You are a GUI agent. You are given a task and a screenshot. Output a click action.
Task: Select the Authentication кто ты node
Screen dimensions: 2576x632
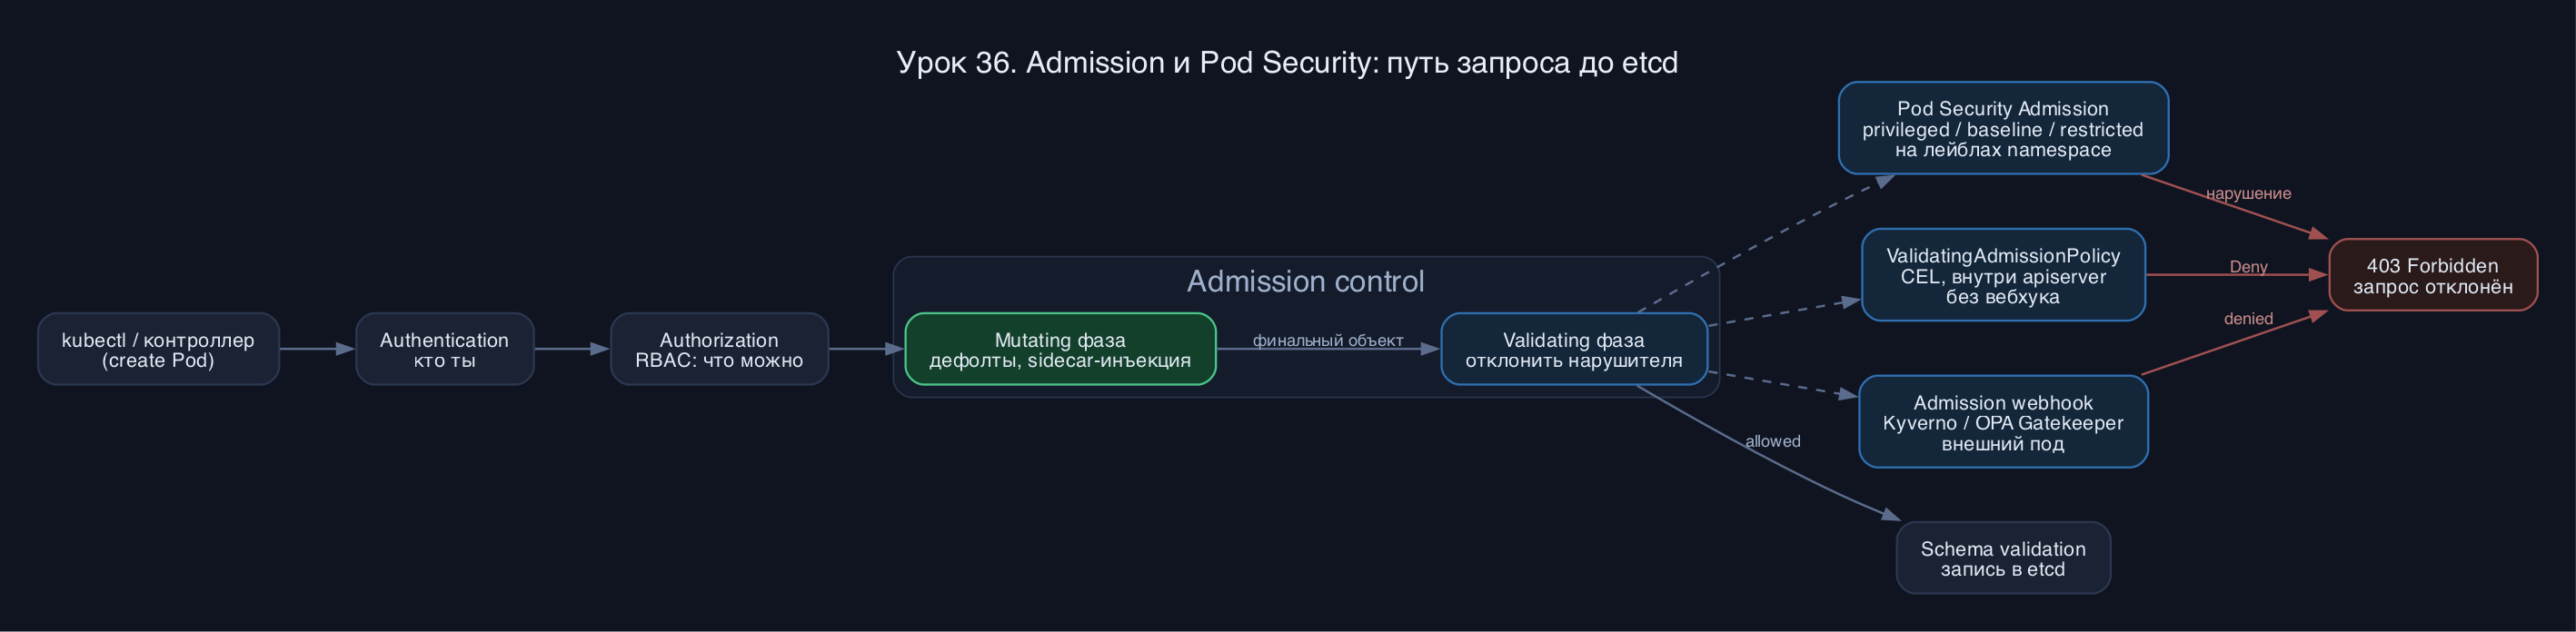pyautogui.click(x=444, y=349)
